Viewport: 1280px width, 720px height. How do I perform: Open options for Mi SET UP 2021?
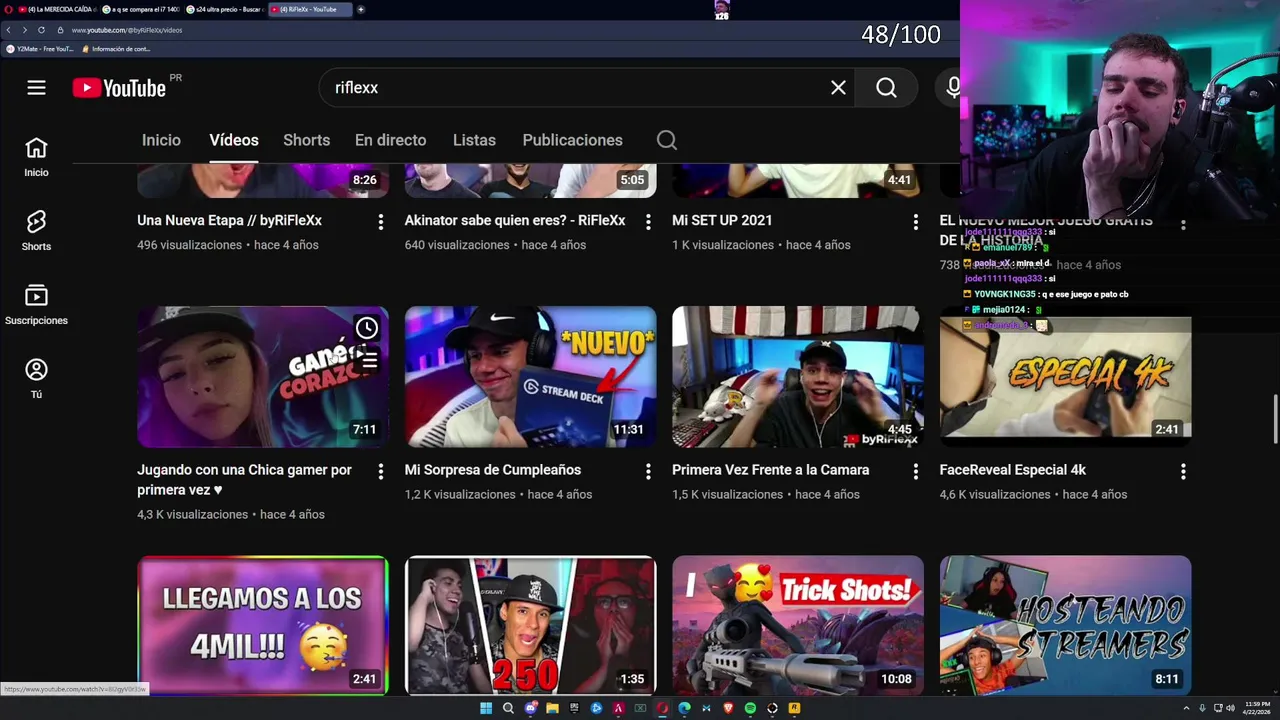point(915,222)
